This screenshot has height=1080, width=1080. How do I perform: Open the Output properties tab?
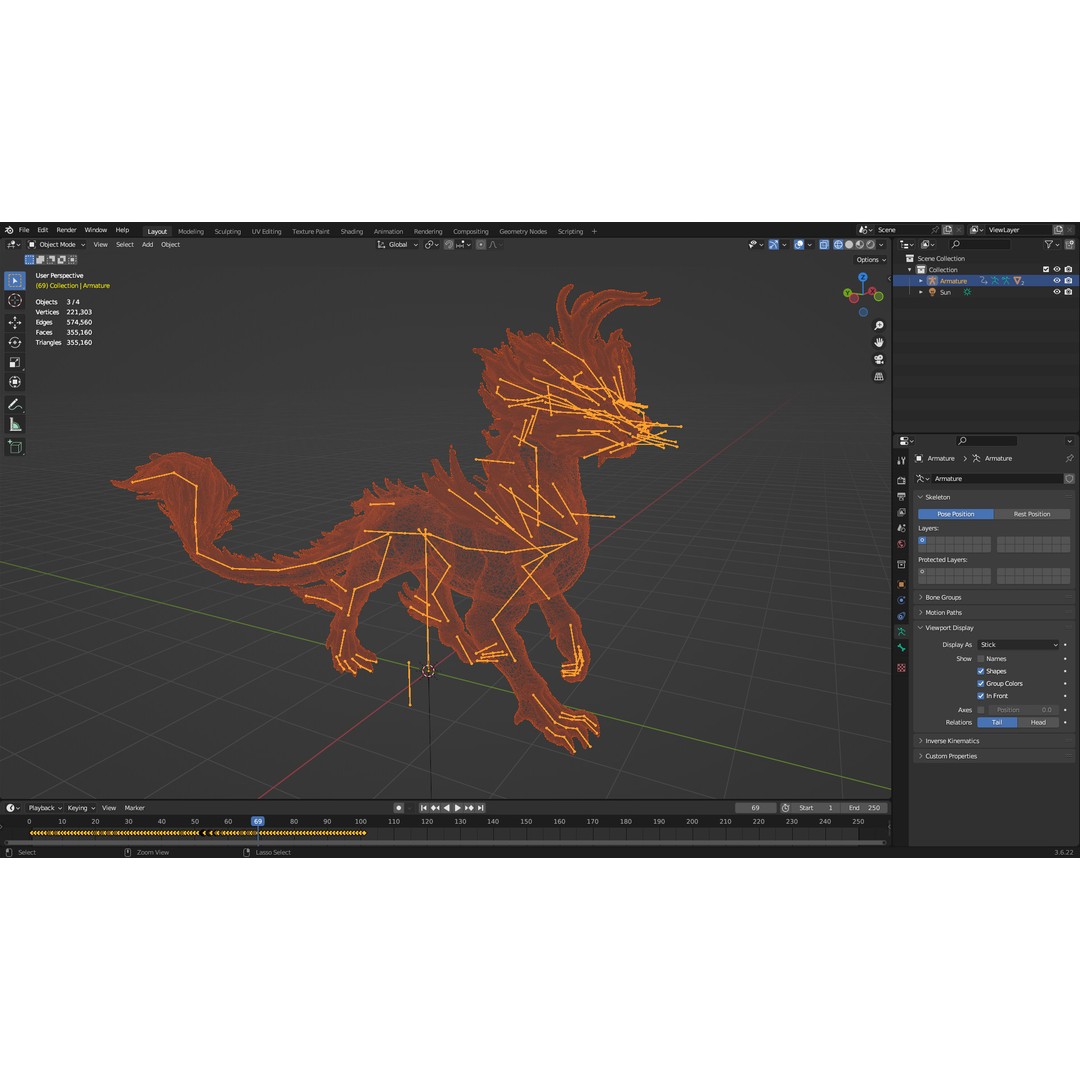tap(901, 496)
